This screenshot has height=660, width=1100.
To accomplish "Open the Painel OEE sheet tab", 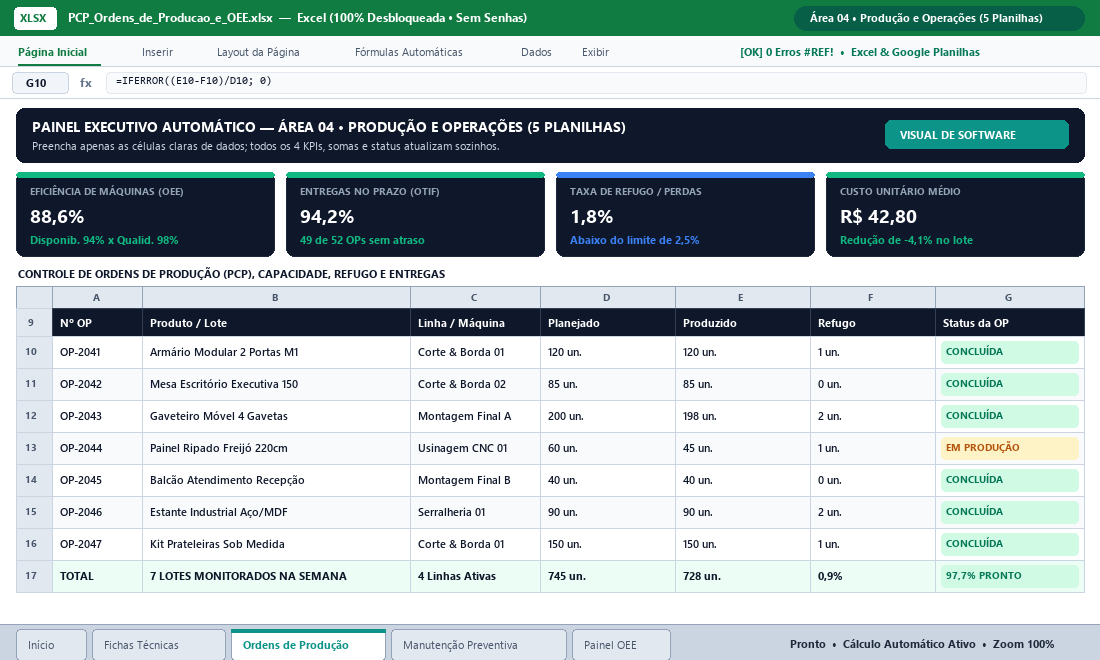I will [621, 645].
